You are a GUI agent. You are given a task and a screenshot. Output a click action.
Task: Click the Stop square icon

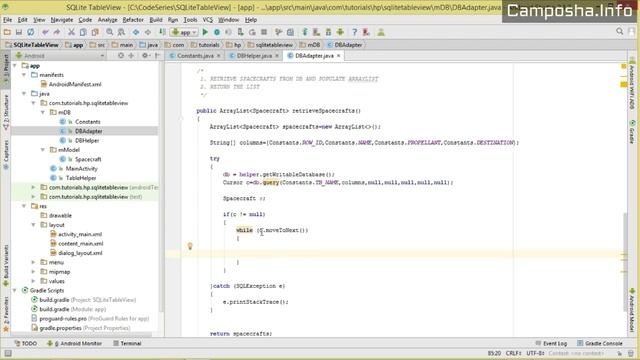[264, 32]
